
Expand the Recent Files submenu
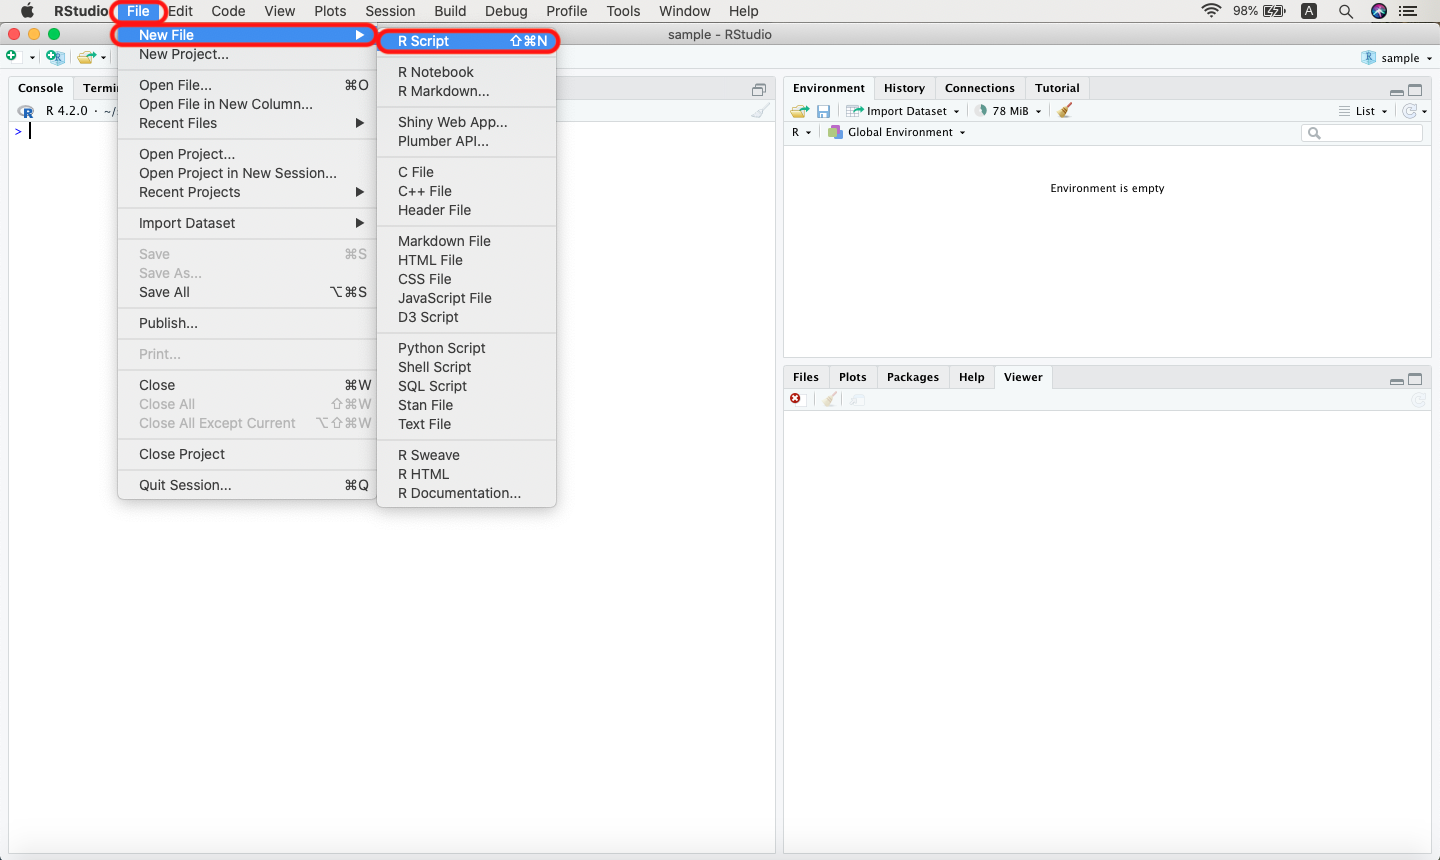click(247, 123)
